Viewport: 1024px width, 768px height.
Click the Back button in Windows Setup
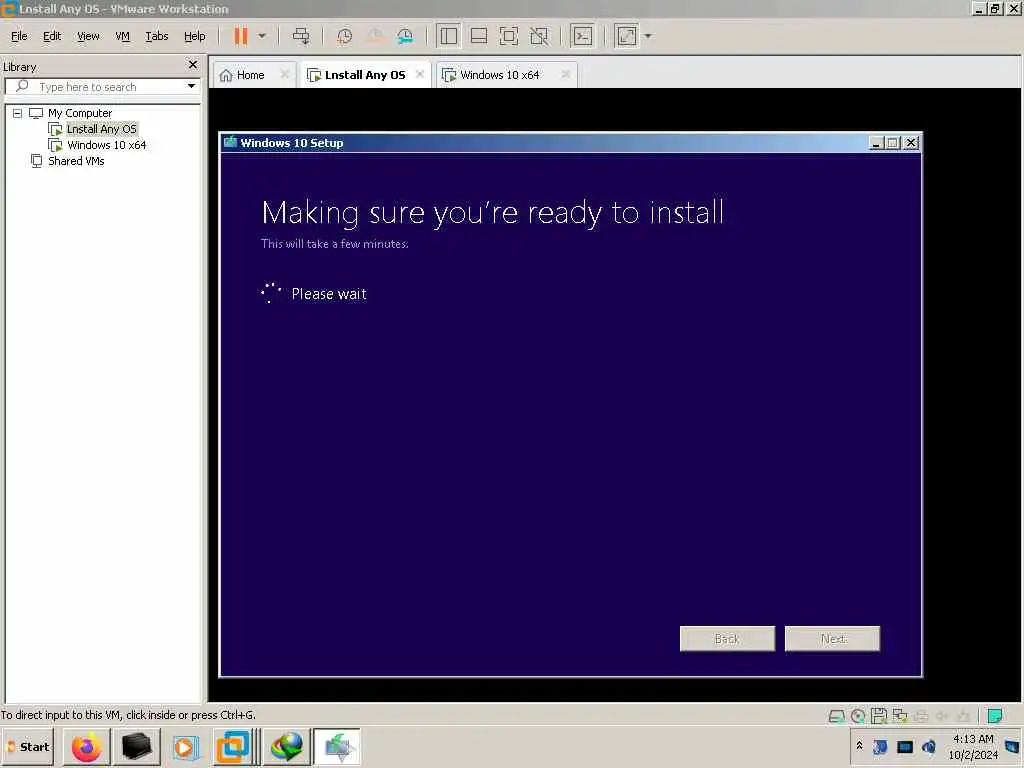click(727, 639)
